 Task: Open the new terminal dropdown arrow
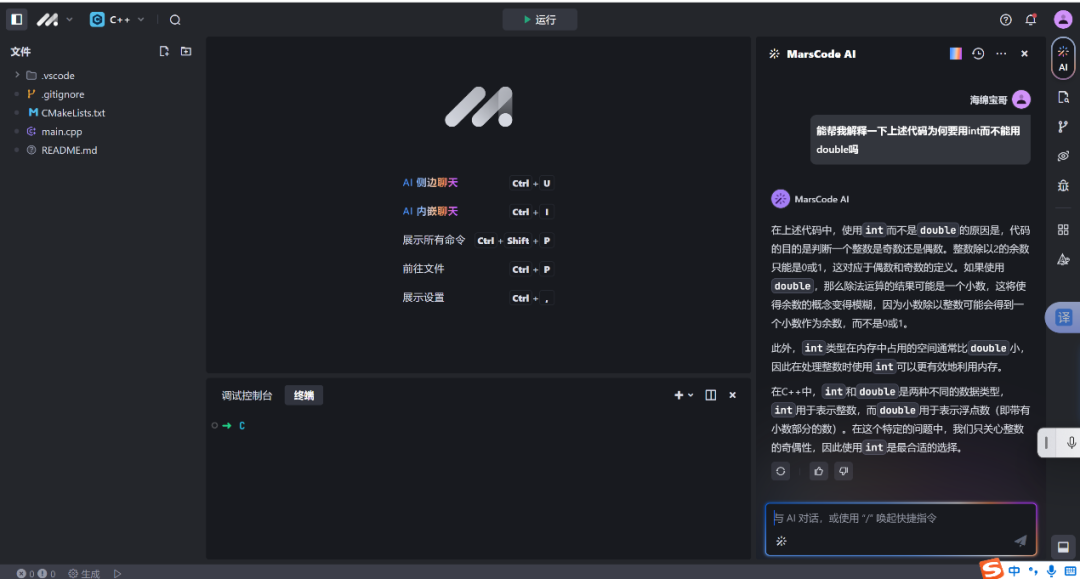[x=691, y=395]
